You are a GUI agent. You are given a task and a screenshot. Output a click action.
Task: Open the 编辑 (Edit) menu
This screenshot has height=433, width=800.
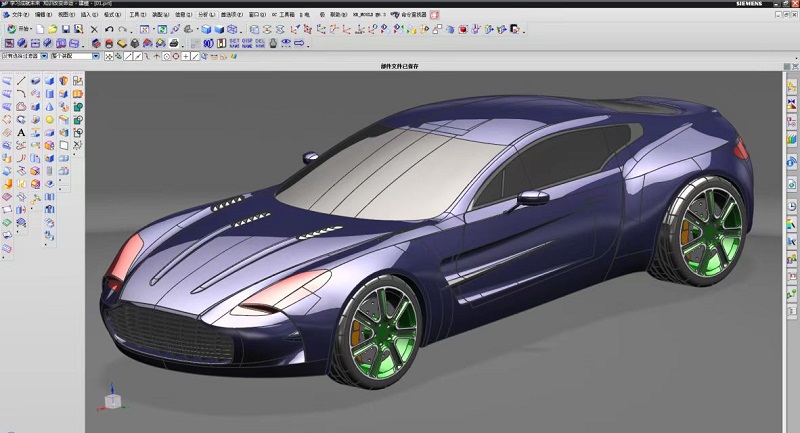tap(41, 15)
